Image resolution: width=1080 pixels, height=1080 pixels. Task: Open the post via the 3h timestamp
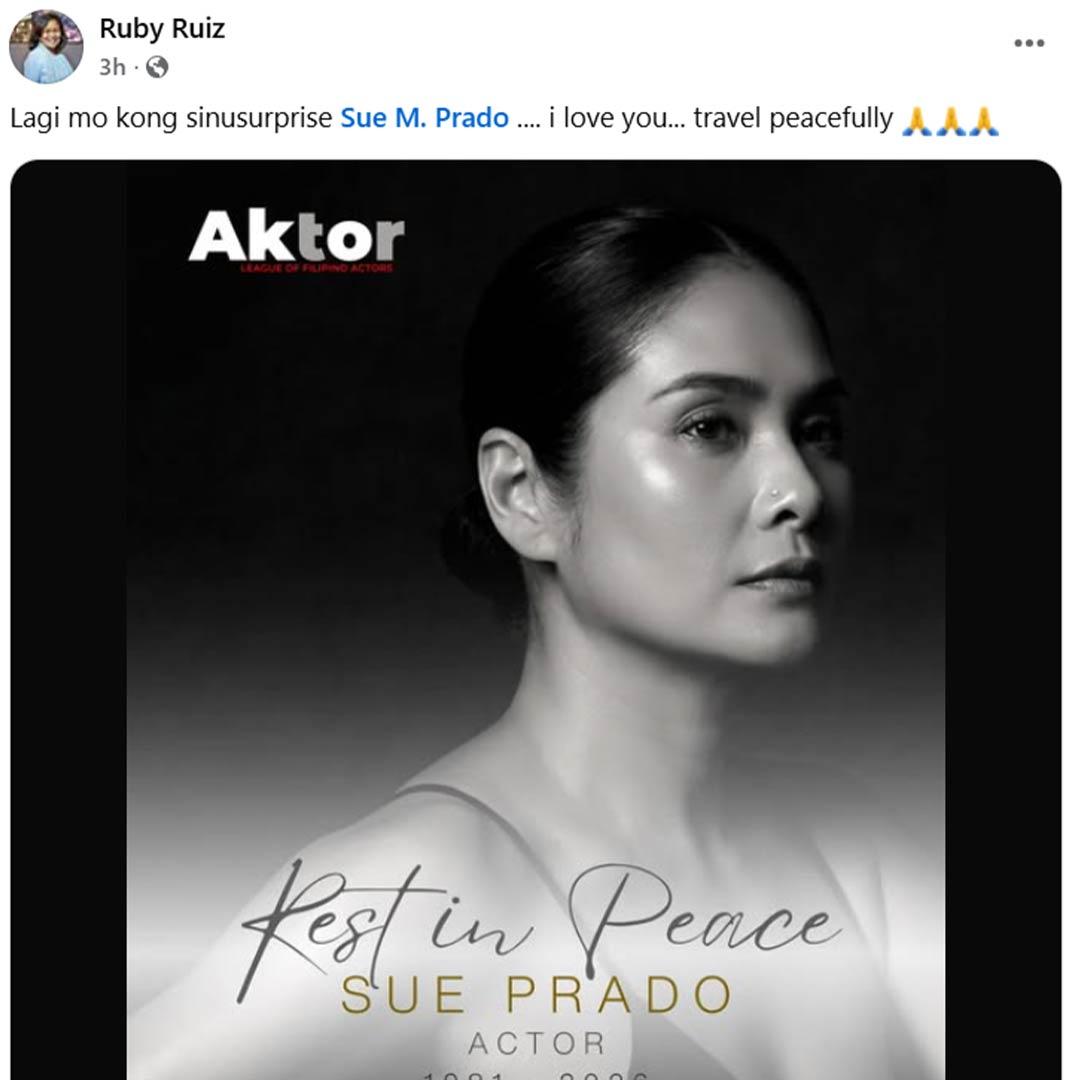pos(112,67)
